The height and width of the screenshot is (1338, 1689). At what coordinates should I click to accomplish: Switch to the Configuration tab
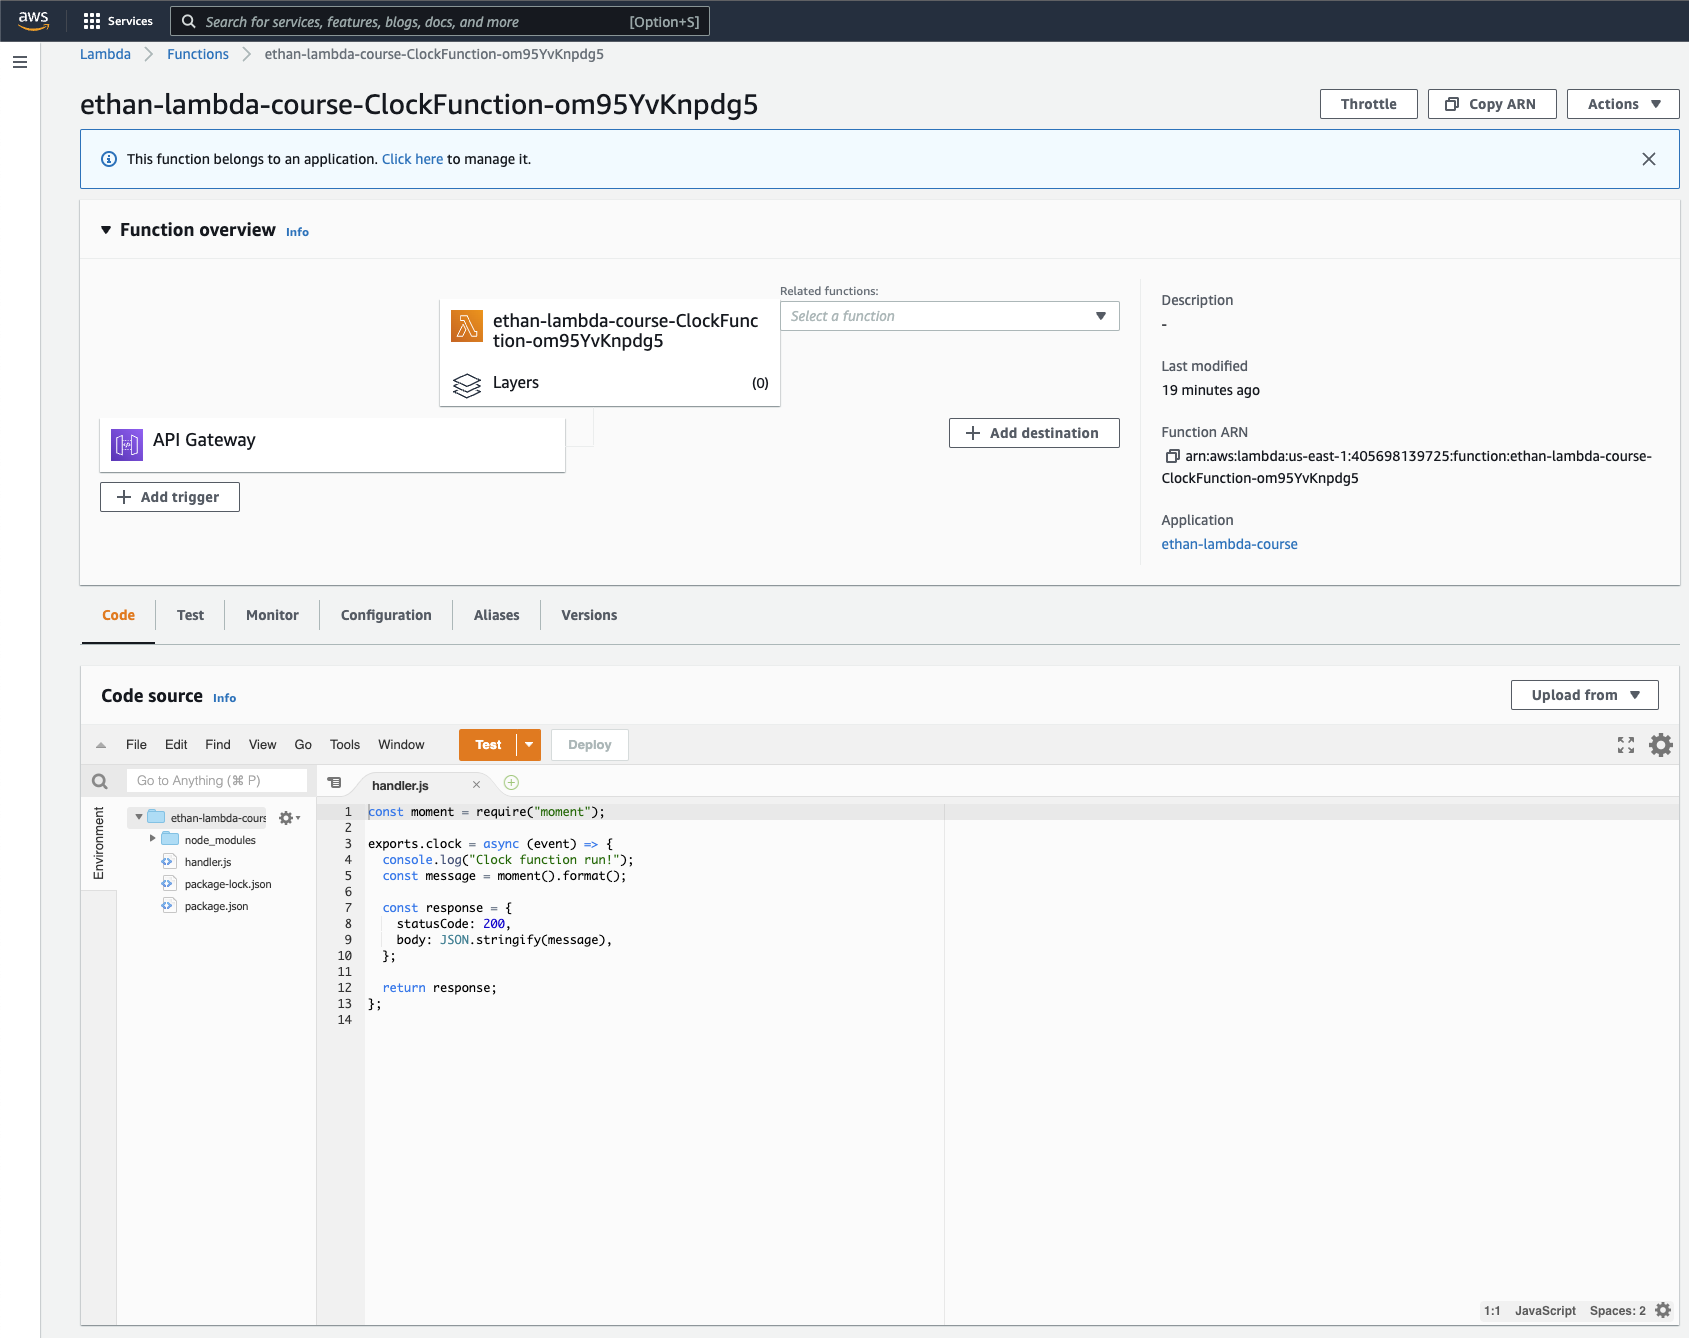pos(386,615)
